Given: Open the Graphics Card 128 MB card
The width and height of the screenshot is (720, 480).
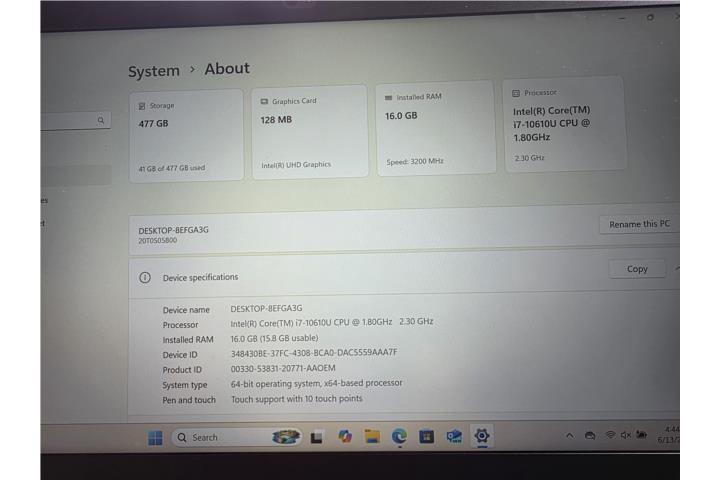Looking at the screenshot, I should coord(310,132).
